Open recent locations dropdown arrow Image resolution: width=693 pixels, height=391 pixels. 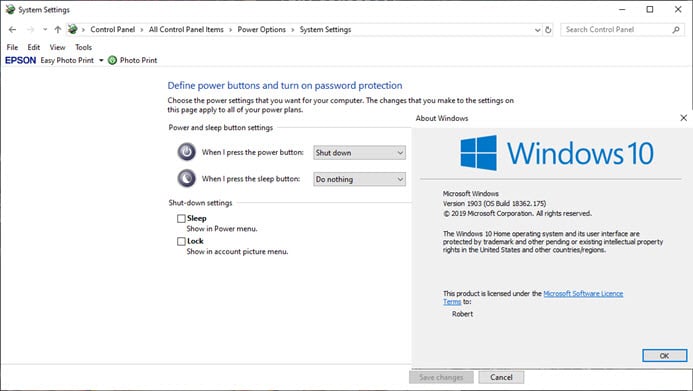(45, 30)
